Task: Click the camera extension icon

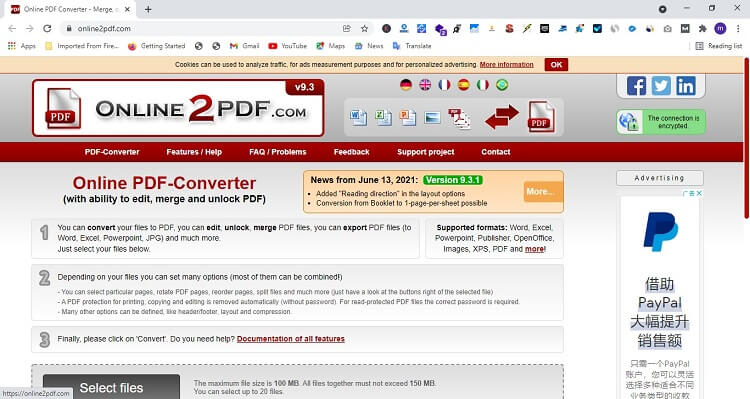Action: 667,29
